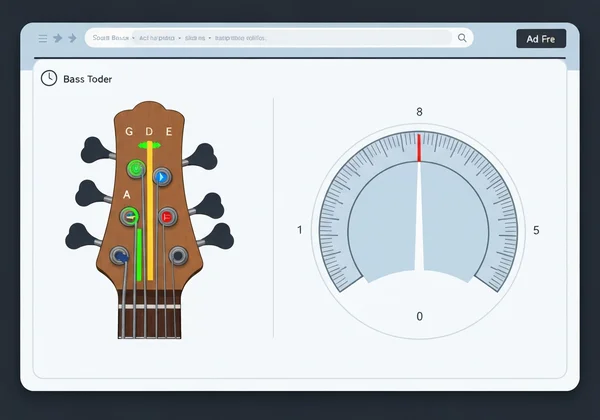This screenshot has height=420, width=600.
Task: Click the clock icon beside Bass Toder
Action: pos(48,78)
